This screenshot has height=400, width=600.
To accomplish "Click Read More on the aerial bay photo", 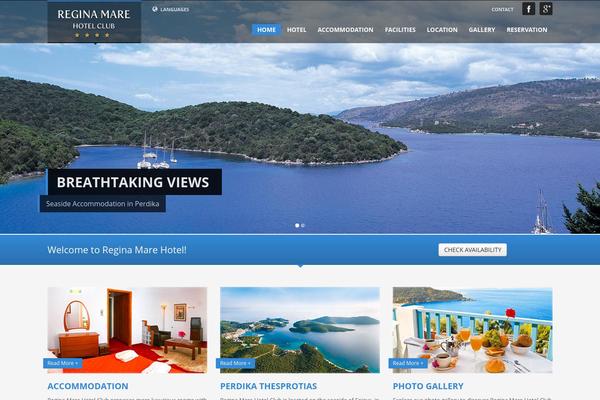I will pos(235,363).
